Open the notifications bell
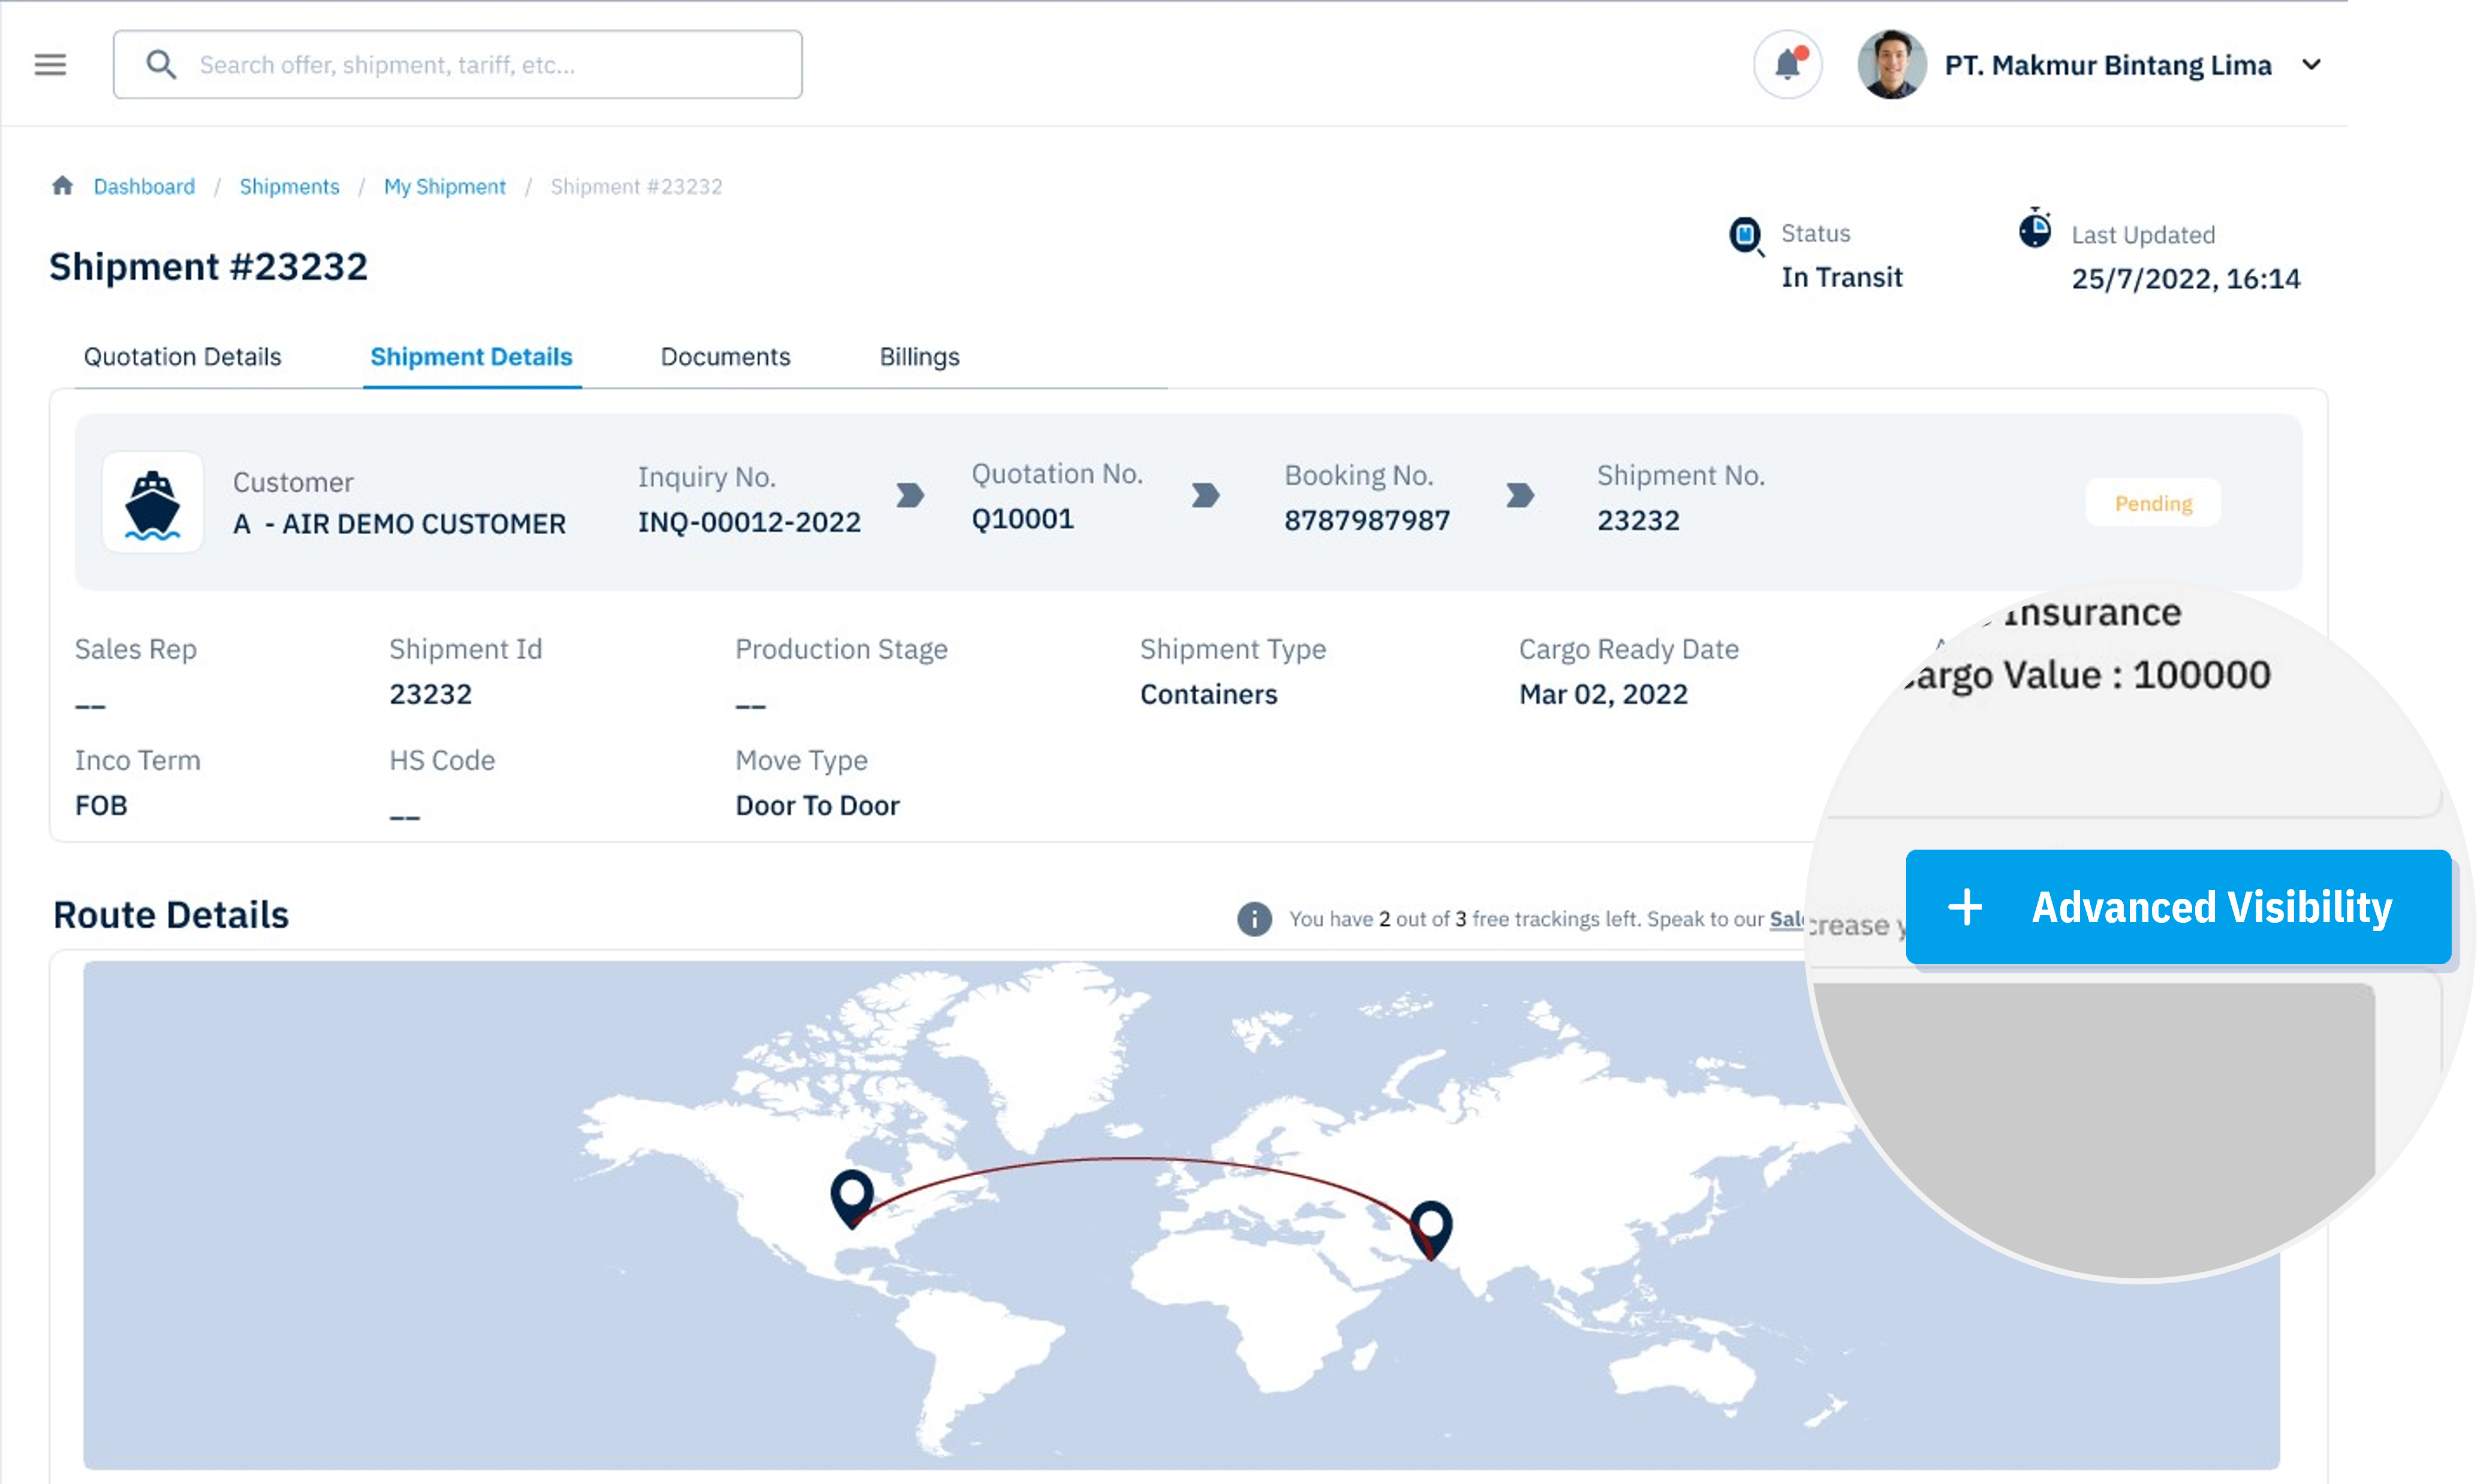 1788,65
